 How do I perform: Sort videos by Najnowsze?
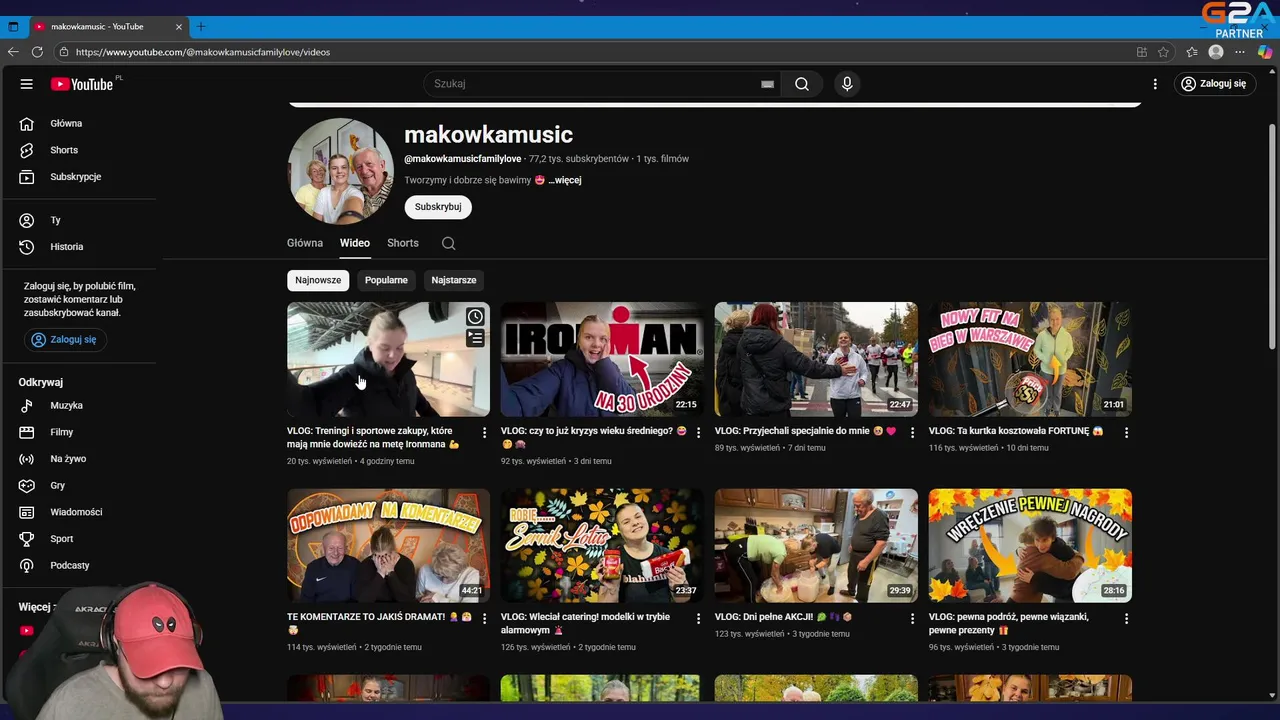pyautogui.click(x=318, y=280)
